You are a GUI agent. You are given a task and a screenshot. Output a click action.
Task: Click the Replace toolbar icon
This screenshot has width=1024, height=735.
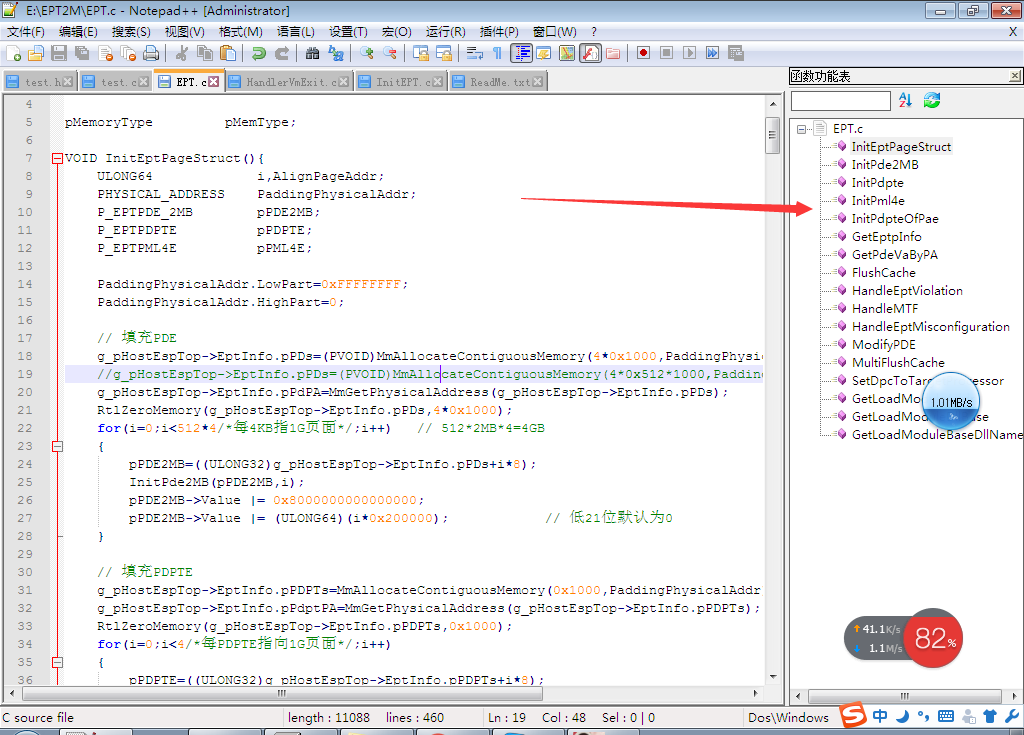(336, 54)
